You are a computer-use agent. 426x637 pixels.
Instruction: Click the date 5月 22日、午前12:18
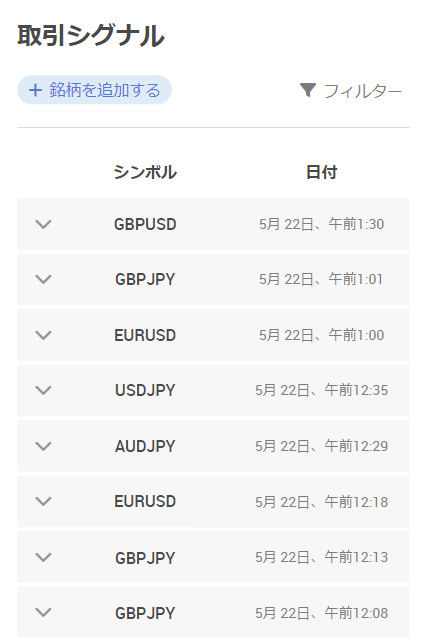[321, 502]
